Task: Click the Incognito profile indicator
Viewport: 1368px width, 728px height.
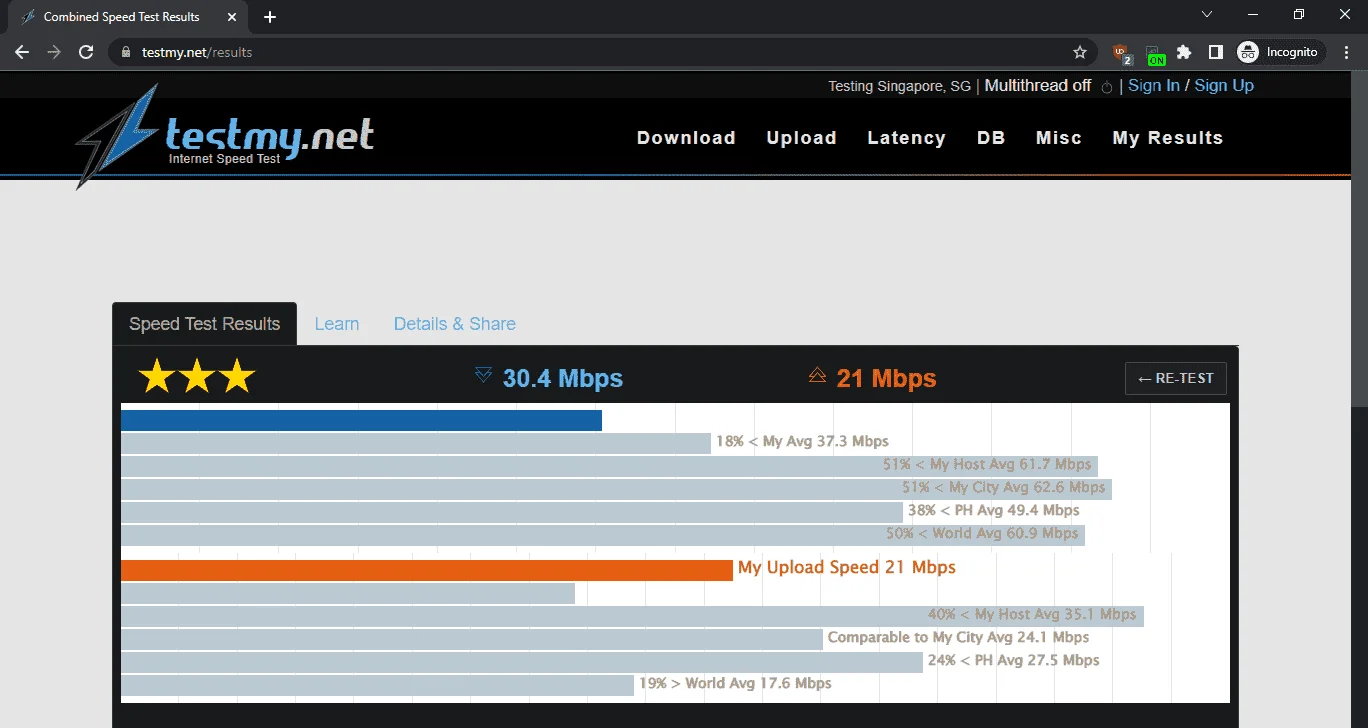Action: 1281,52
